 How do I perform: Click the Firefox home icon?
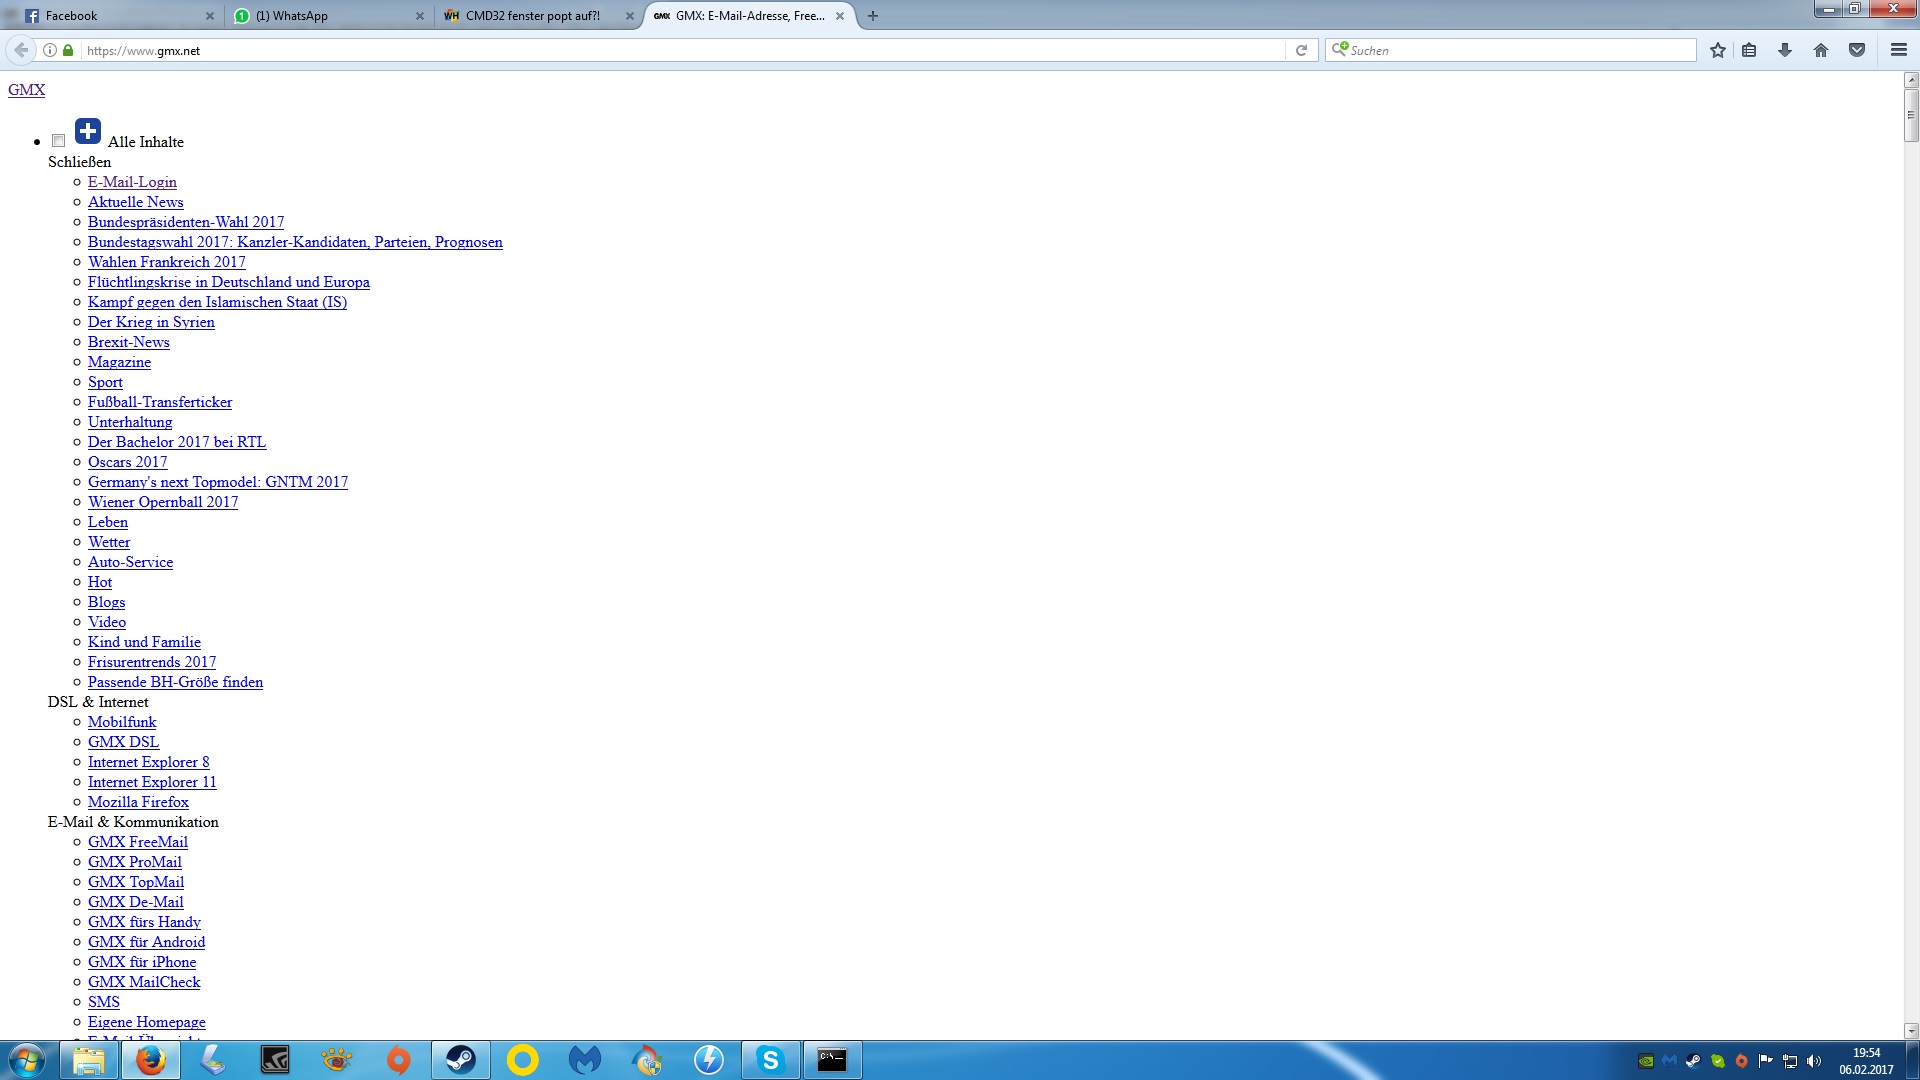[1821, 50]
